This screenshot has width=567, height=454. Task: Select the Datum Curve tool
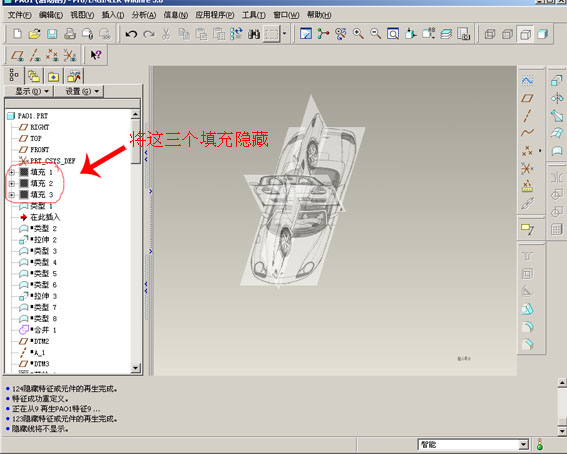(x=527, y=133)
